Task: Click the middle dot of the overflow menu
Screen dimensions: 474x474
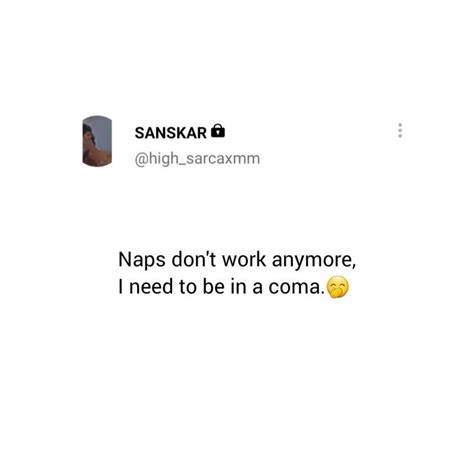Action: click(x=400, y=130)
